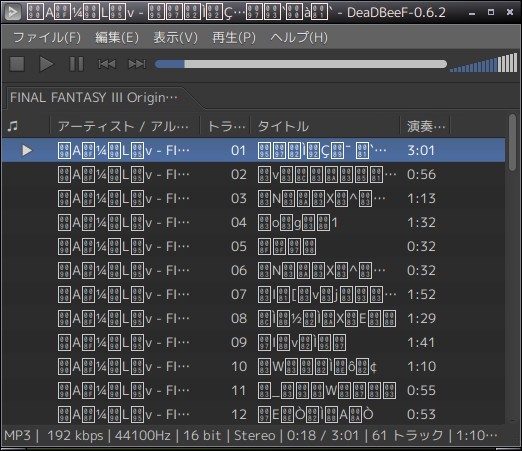This screenshot has width=522, height=451.
Task: Click the 61 トラック status bar entry
Action: (407, 436)
